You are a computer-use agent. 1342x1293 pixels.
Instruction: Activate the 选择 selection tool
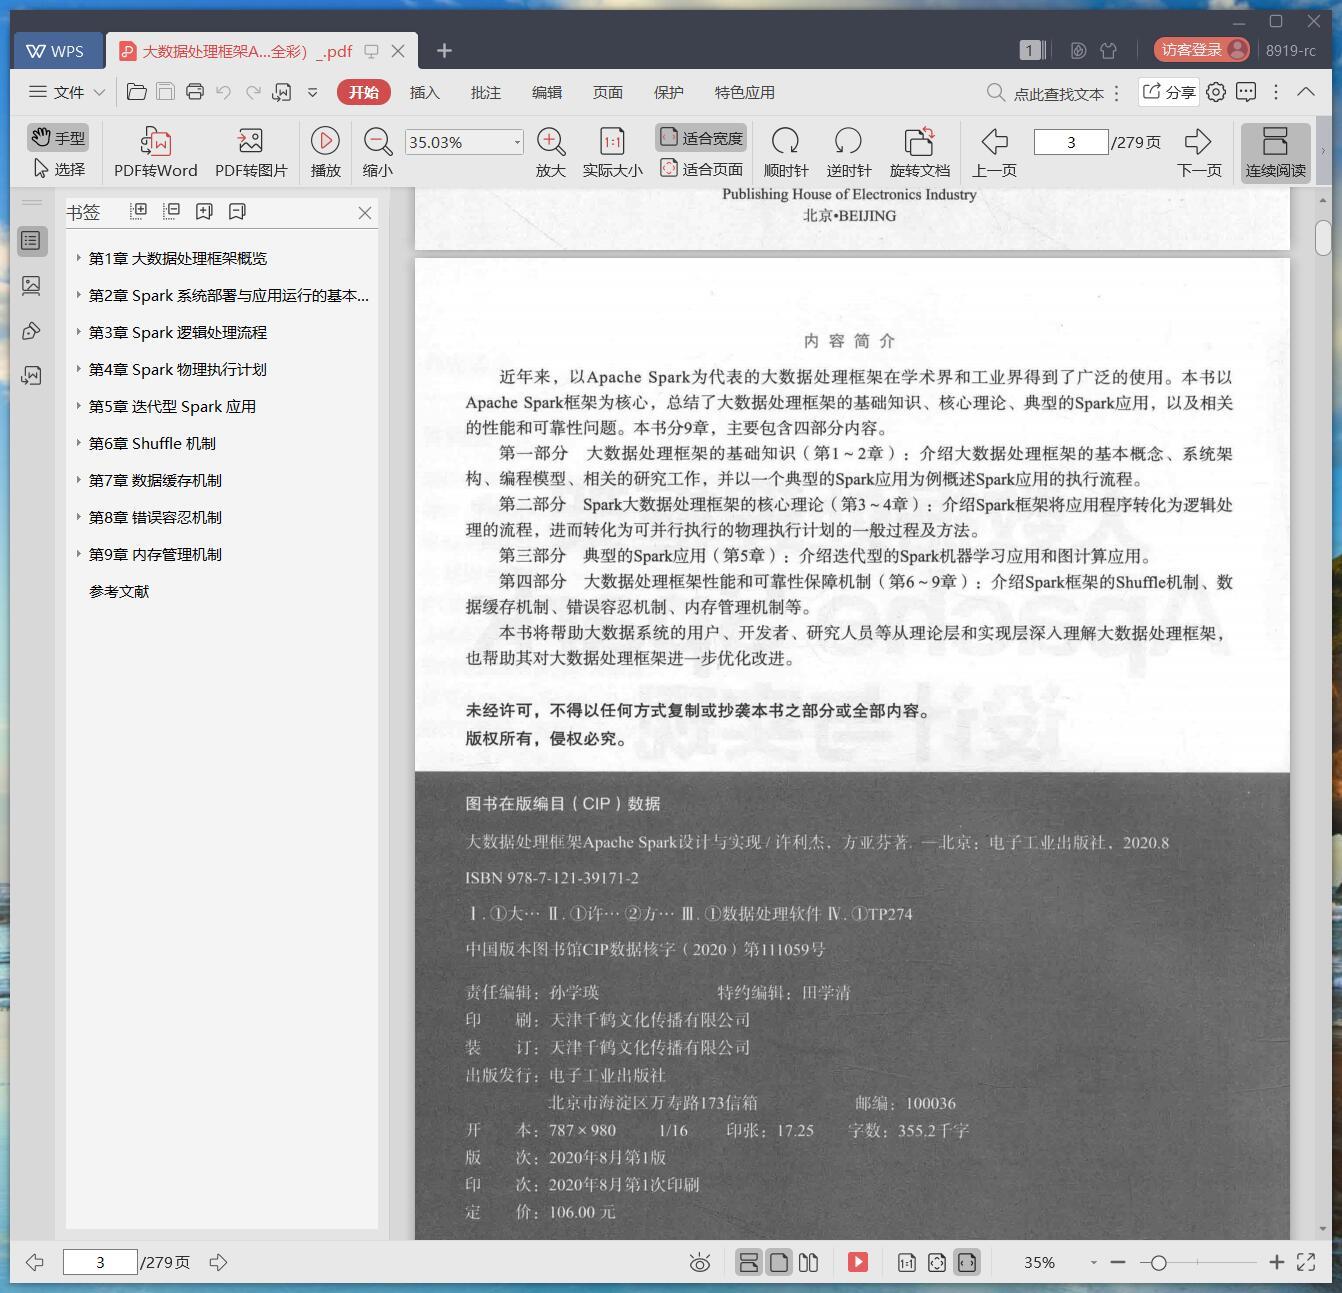coord(59,168)
